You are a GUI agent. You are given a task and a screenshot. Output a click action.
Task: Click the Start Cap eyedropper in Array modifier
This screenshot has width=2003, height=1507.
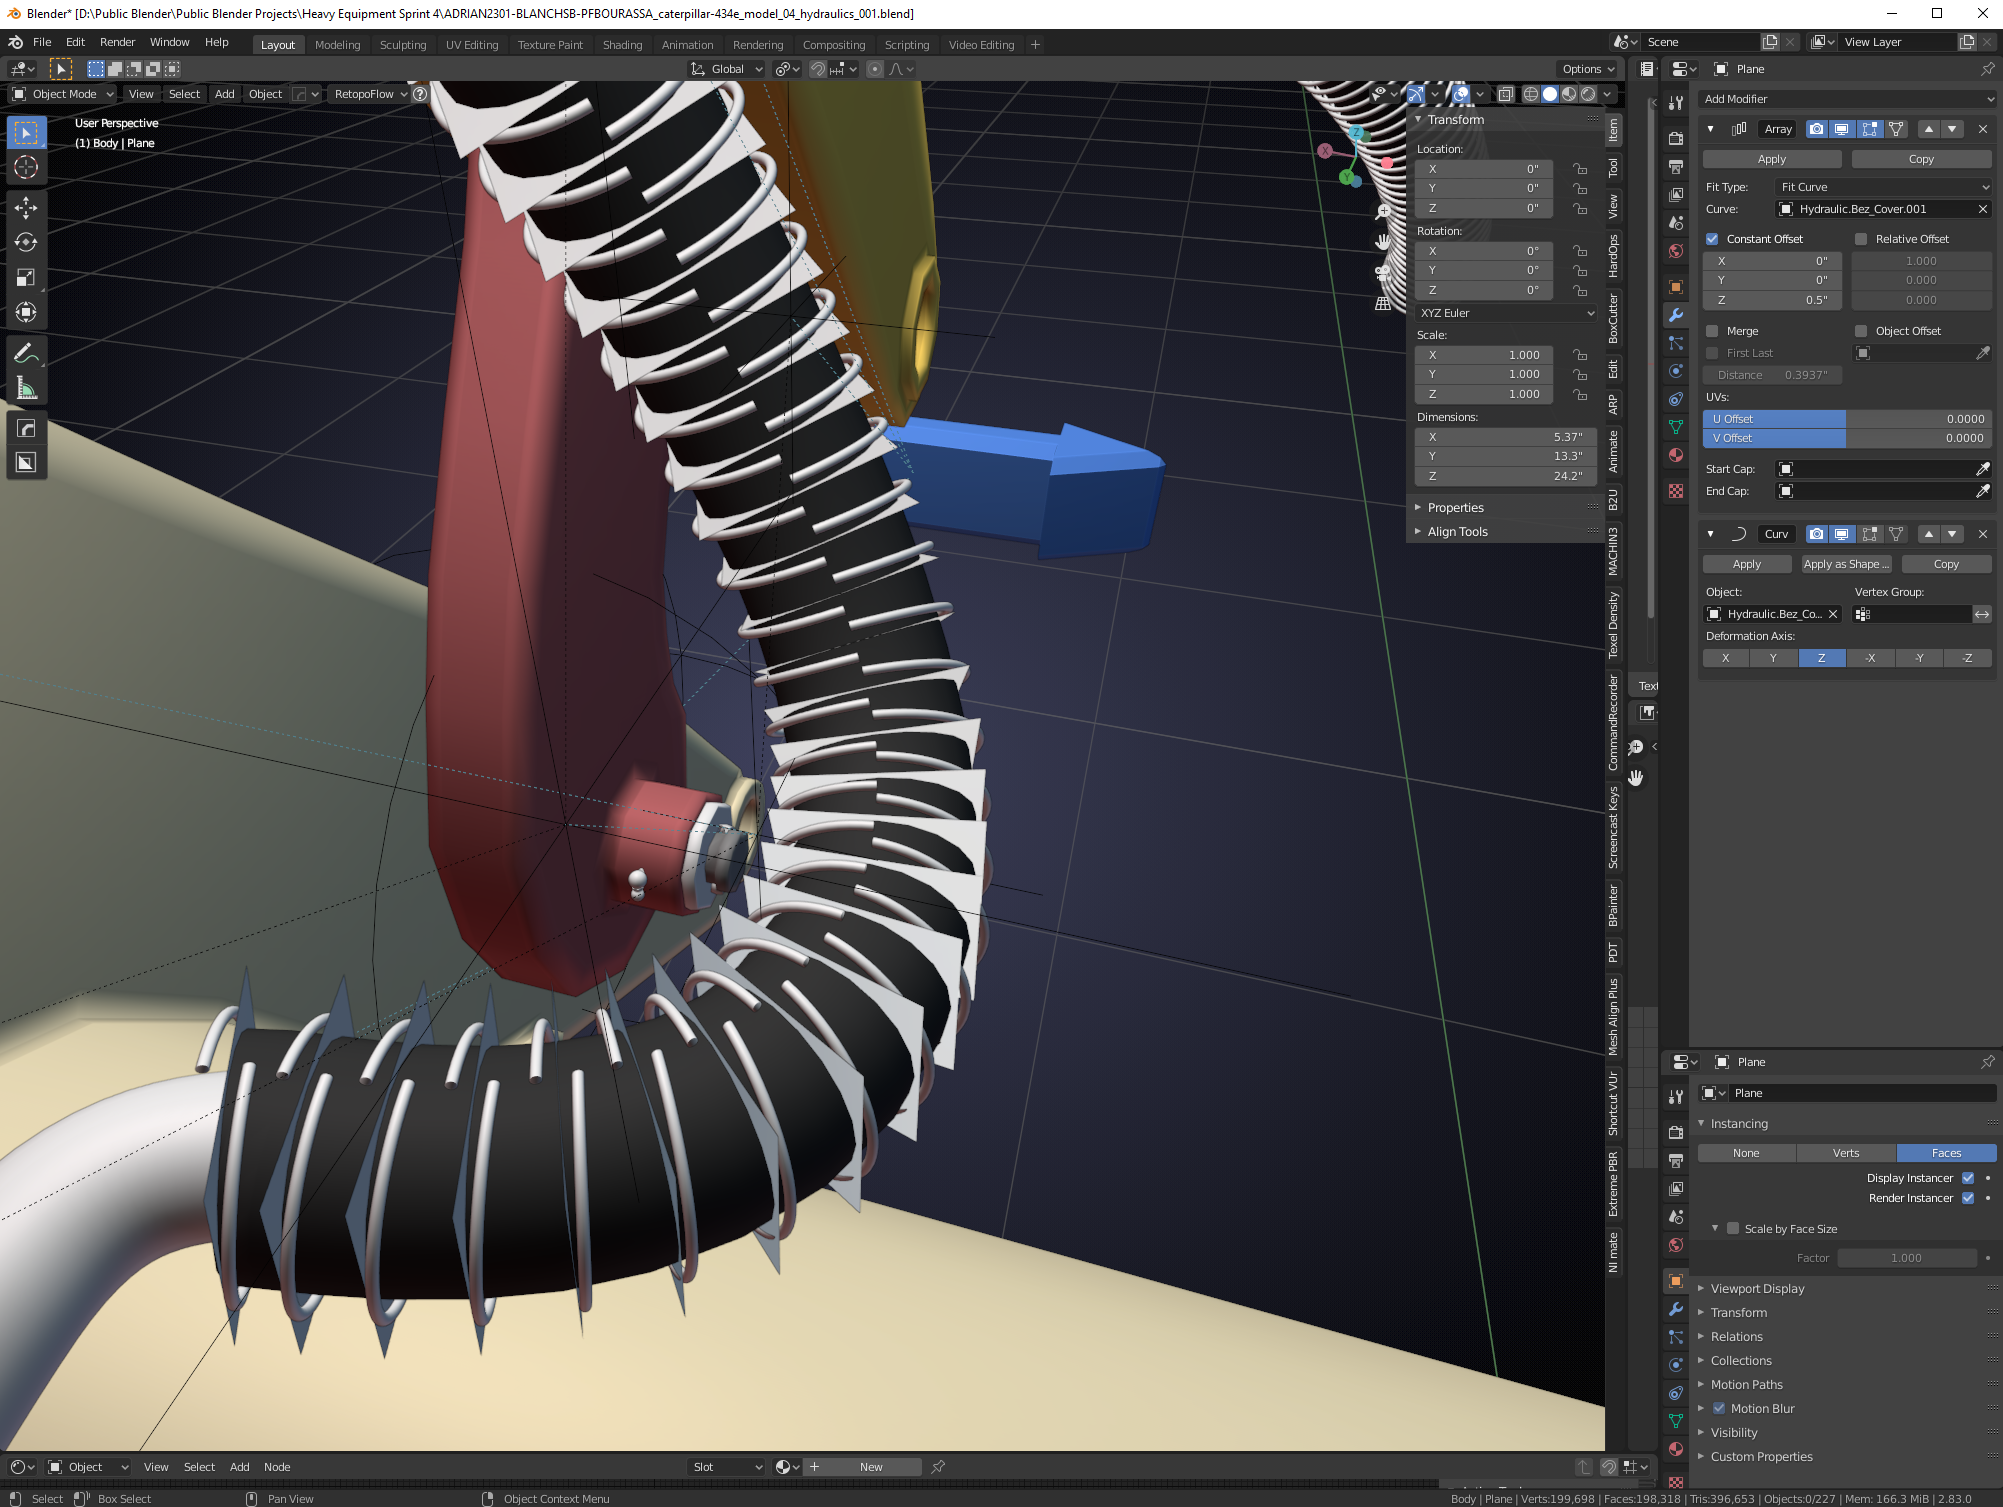[x=1985, y=468]
